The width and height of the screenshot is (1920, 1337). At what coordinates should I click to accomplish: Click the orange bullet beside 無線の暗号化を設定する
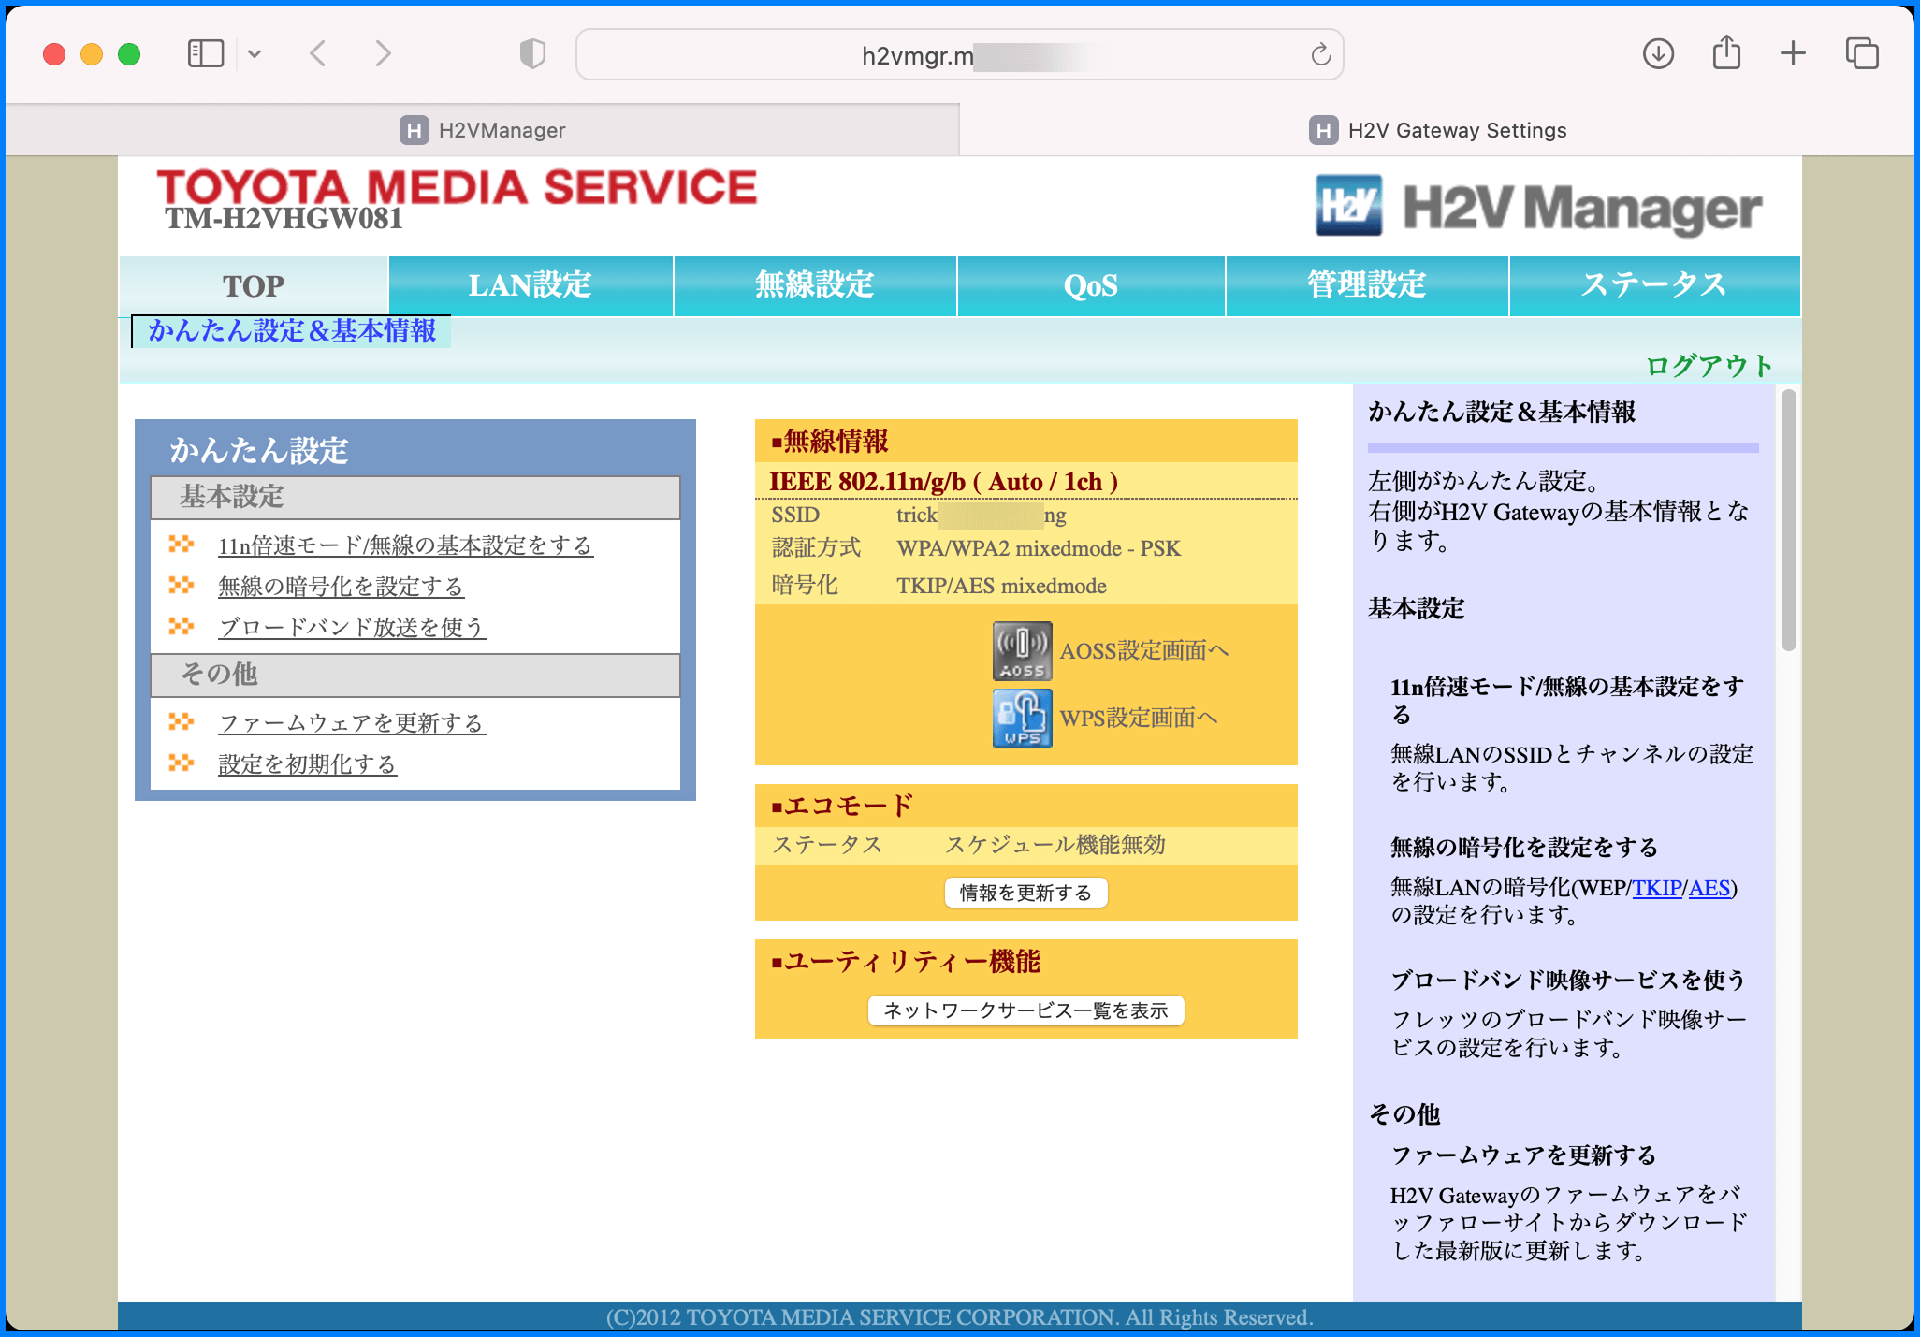[x=181, y=585]
